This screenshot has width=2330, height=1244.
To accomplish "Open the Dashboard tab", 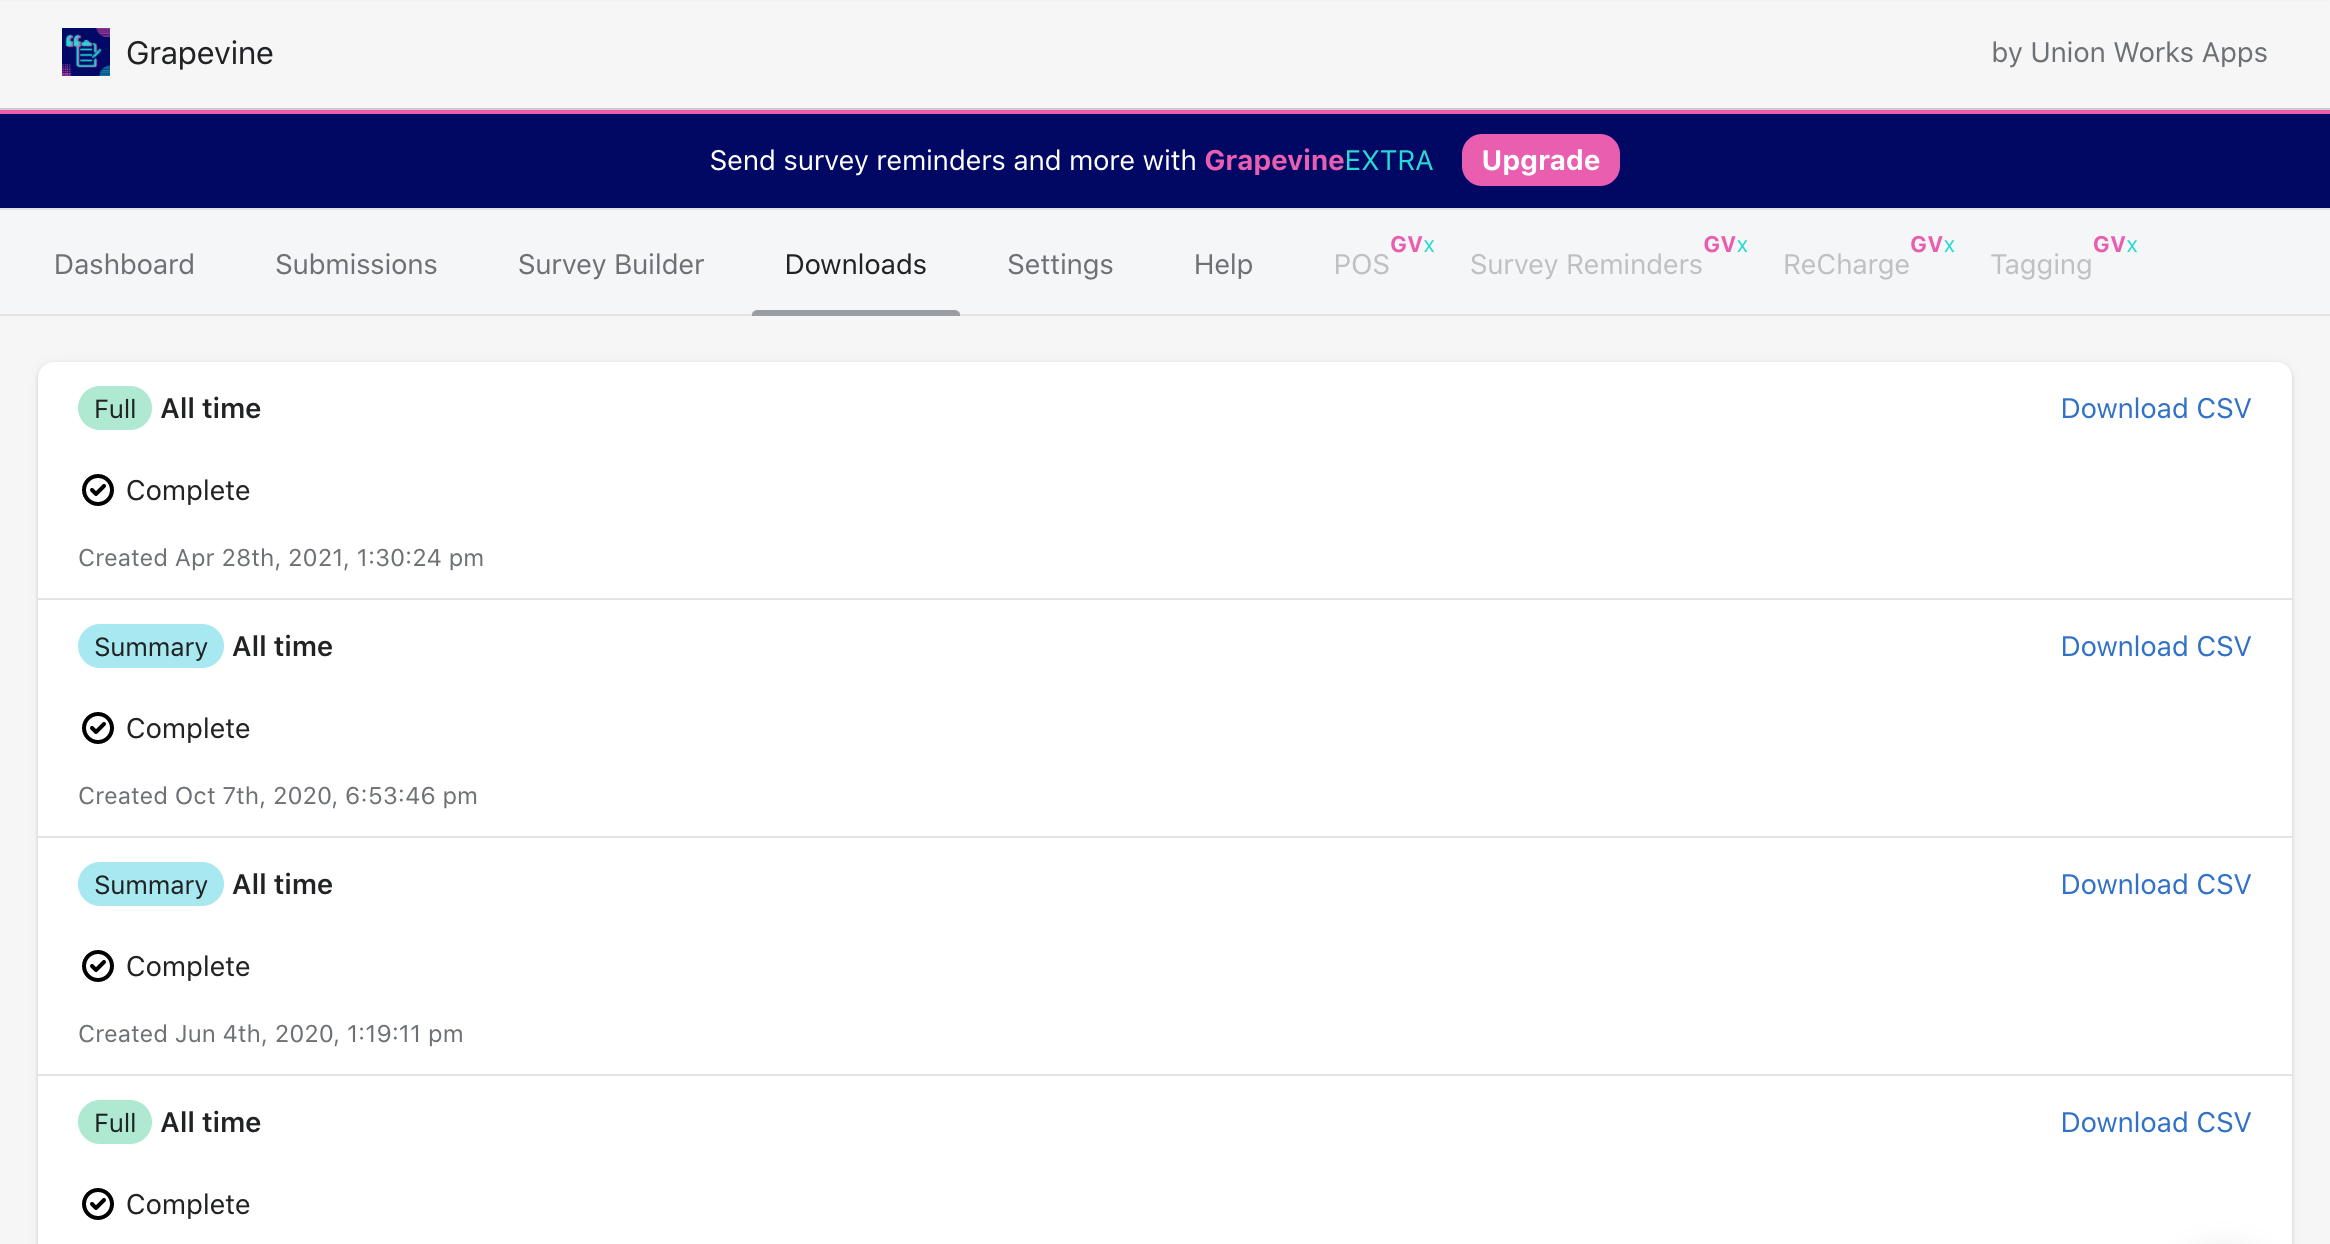I will point(124,264).
